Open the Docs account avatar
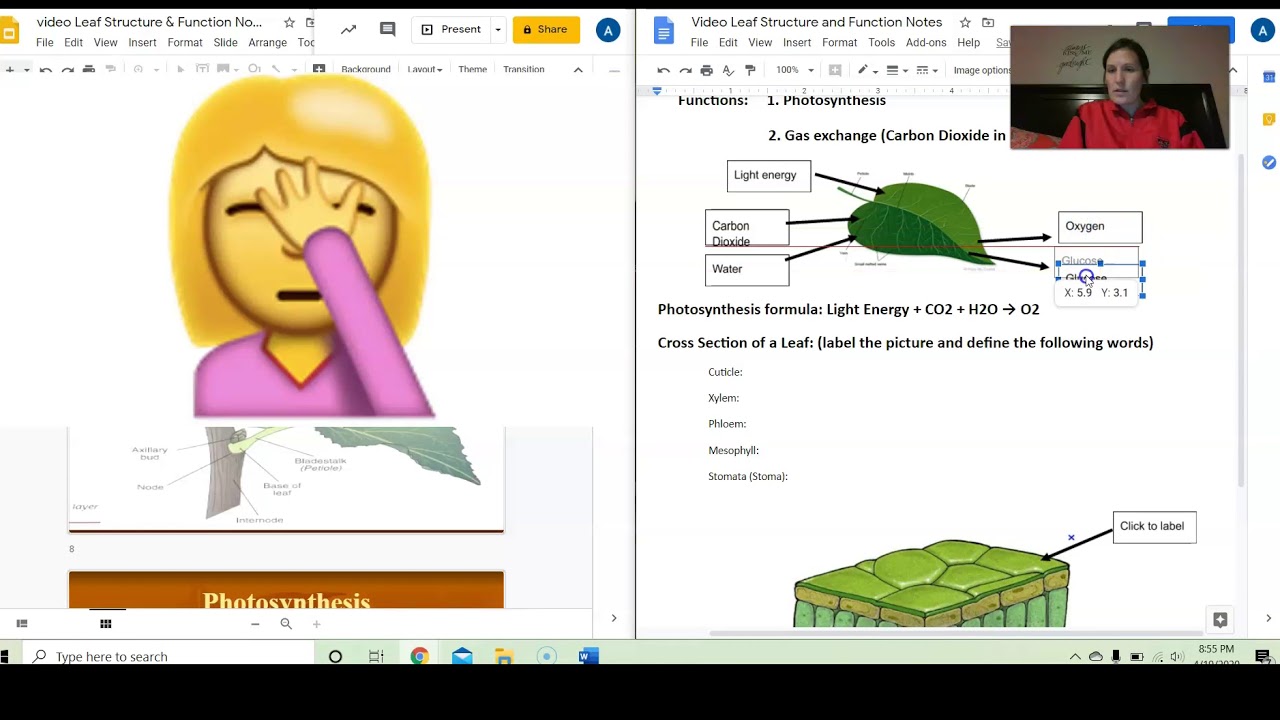This screenshot has height=720, width=1280. click(1262, 31)
